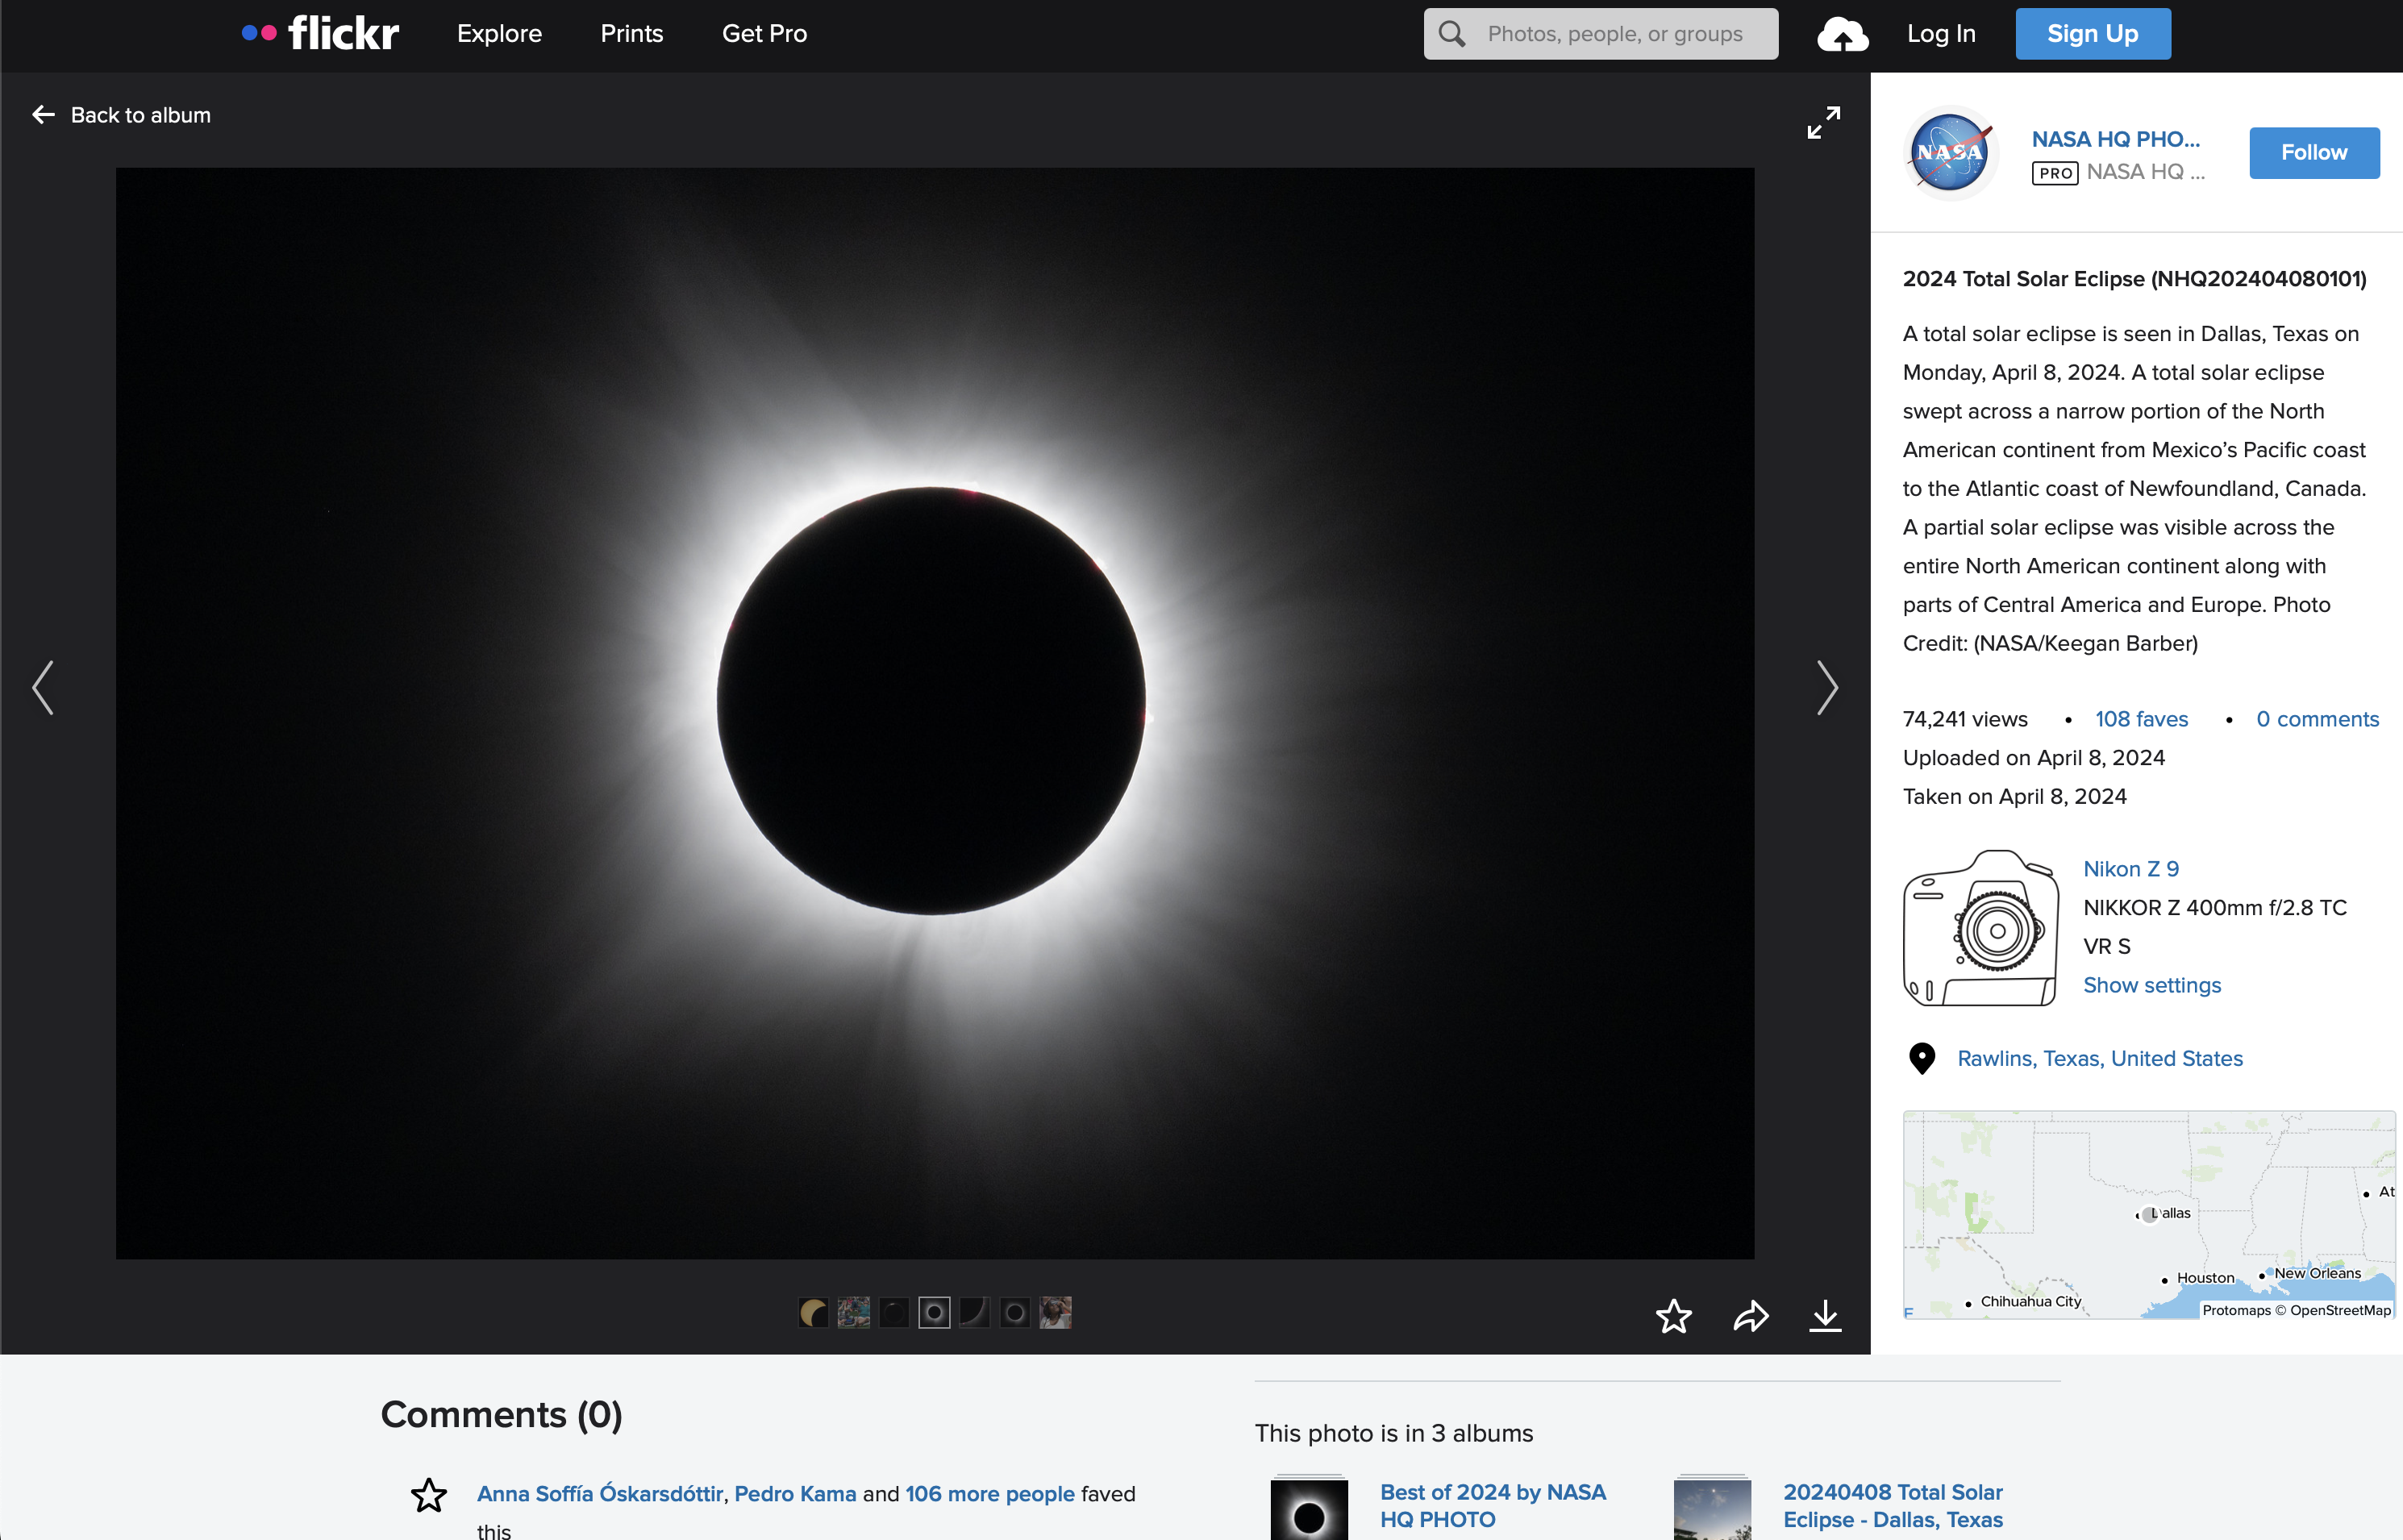Click the Flickr logo
2403x1540 pixels.
(320, 33)
